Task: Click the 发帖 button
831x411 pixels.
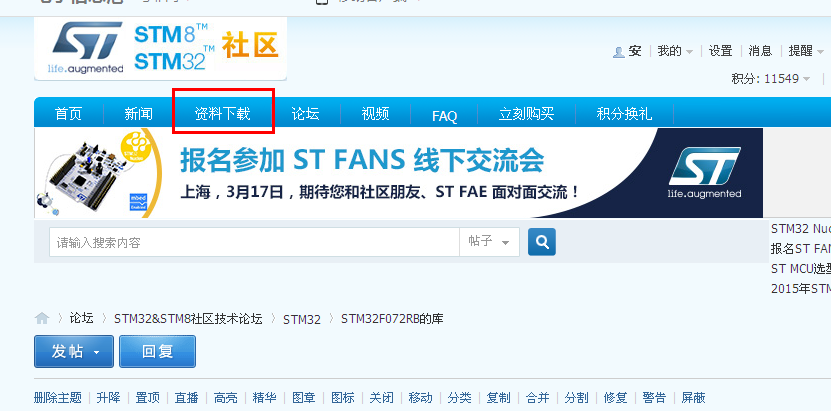Action: pyautogui.click(x=74, y=351)
